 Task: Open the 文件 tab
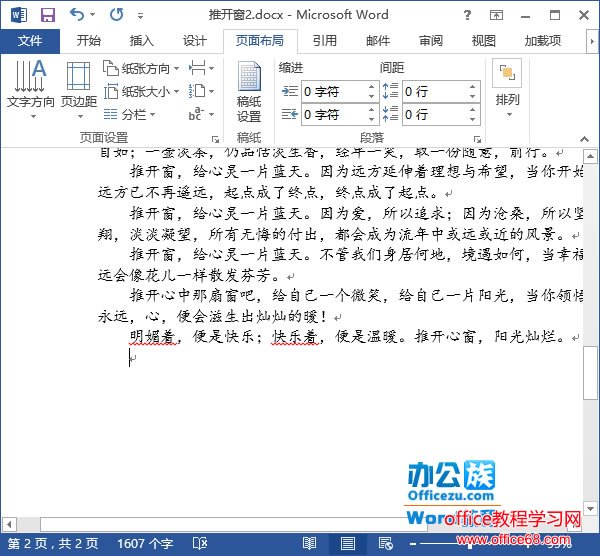[30, 41]
